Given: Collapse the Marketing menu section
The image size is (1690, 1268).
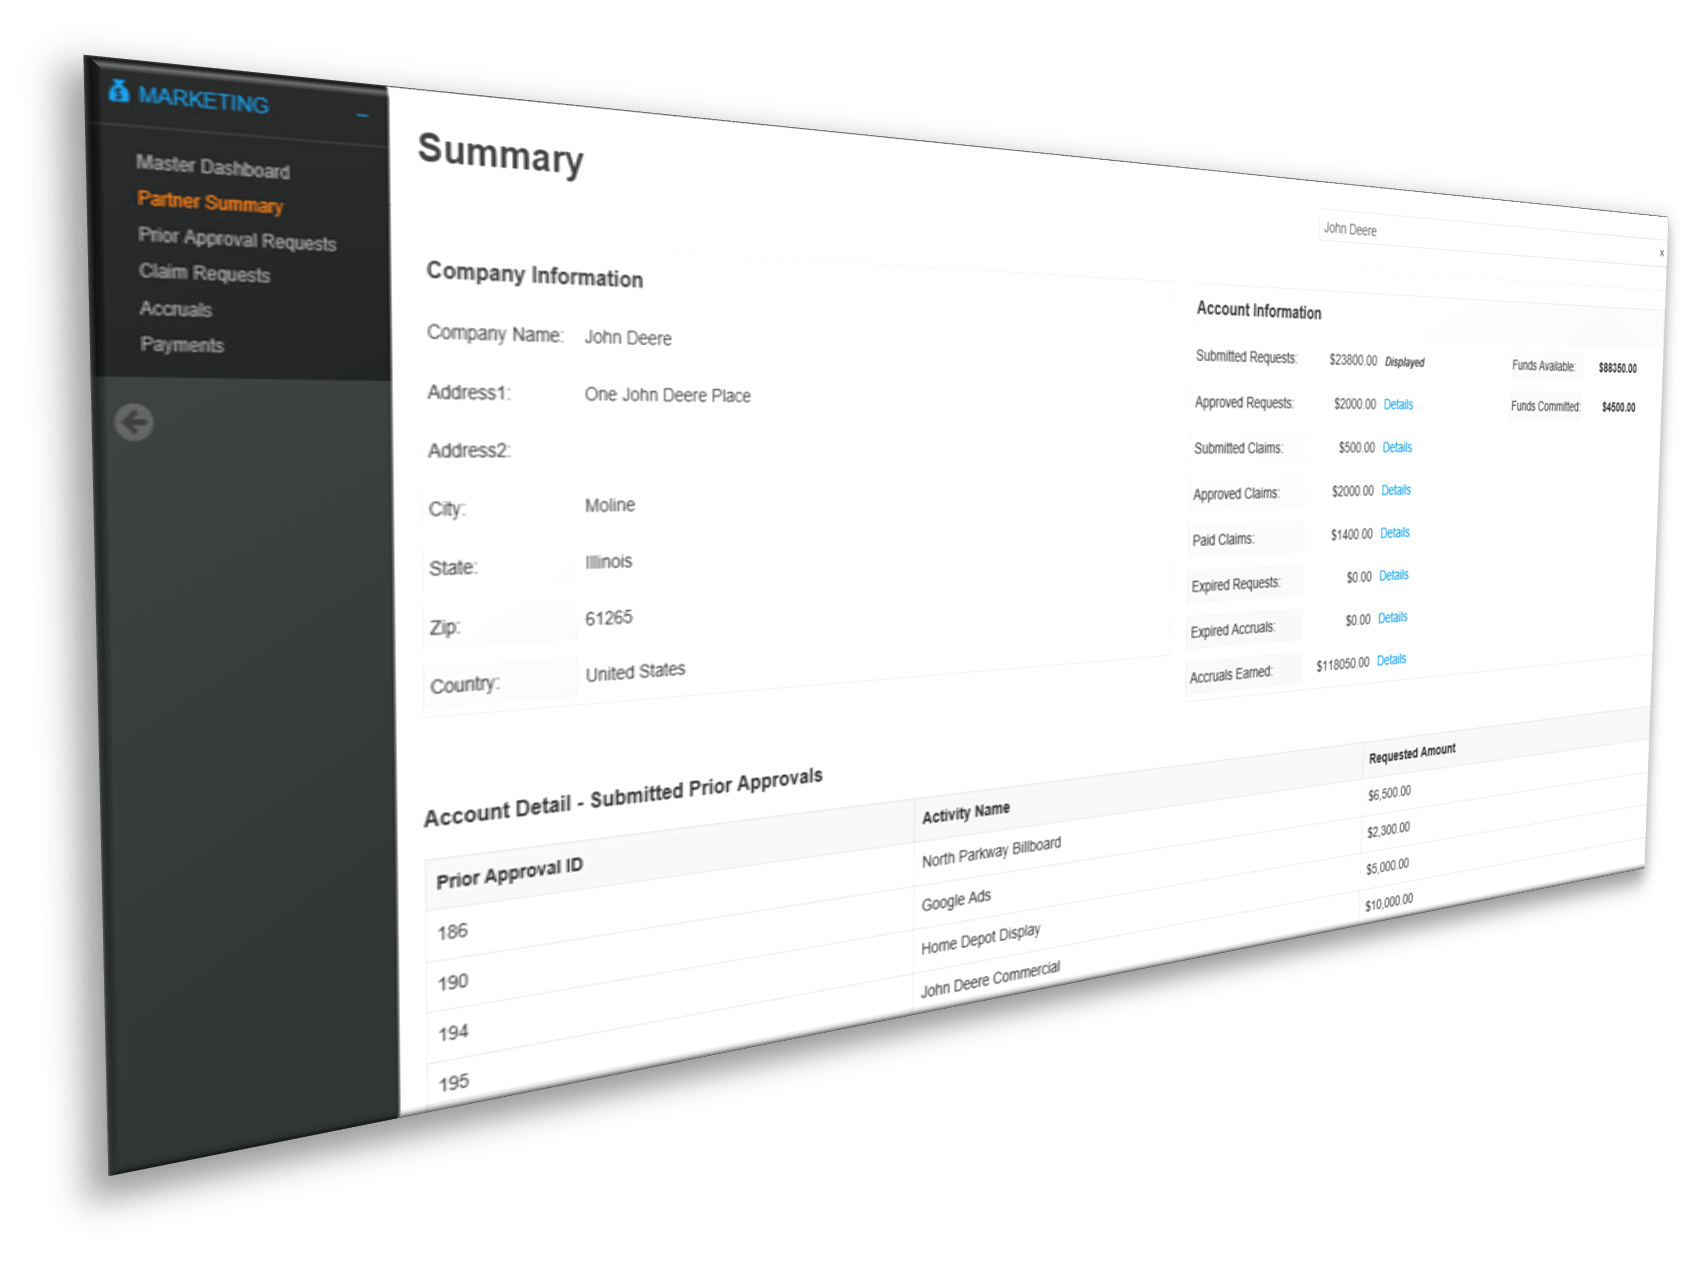Looking at the screenshot, I should pyautogui.click(x=362, y=116).
